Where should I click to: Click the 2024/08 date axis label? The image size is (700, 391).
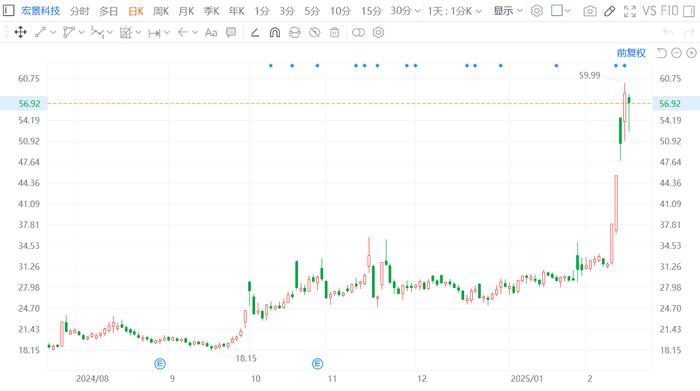pyautogui.click(x=92, y=379)
